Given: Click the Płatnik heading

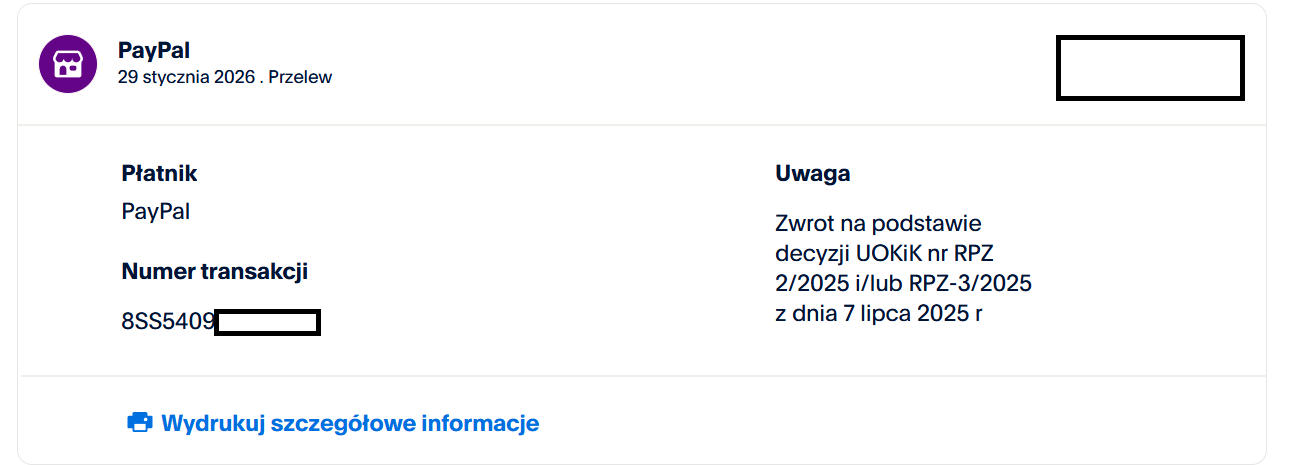Looking at the screenshot, I should coord(159,173).
